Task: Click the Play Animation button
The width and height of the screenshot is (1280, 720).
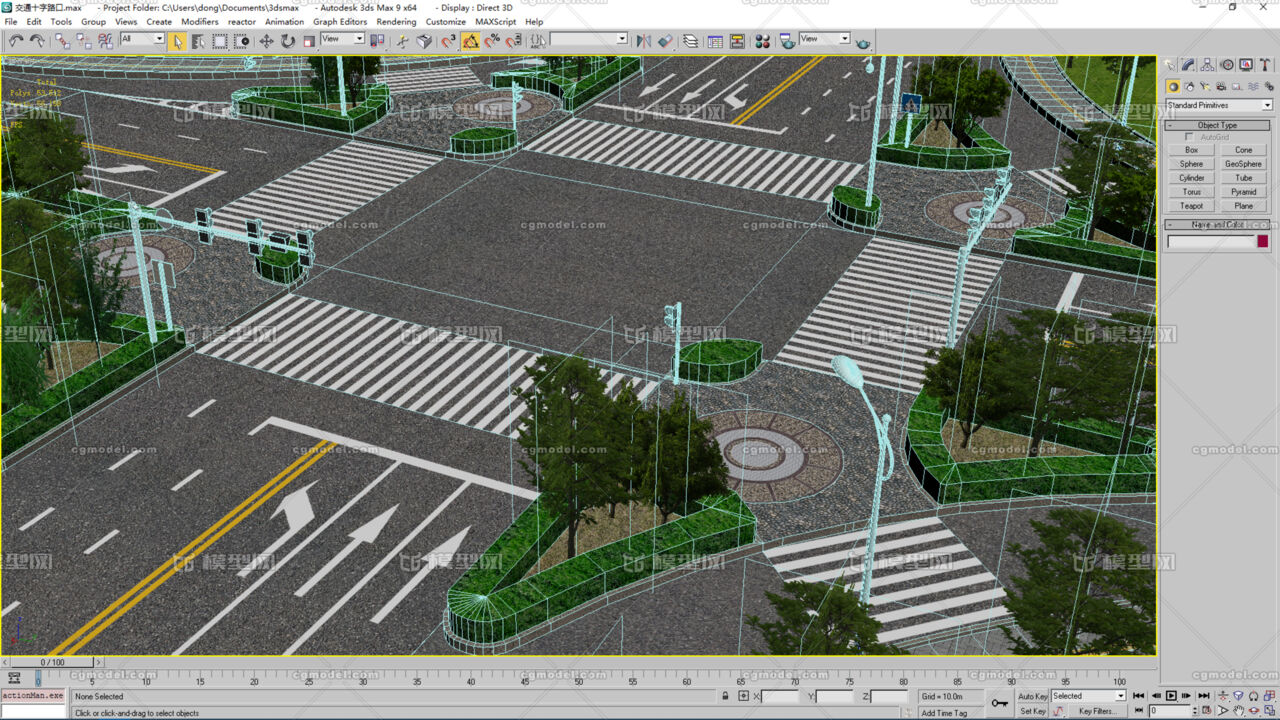Action: click(x=1171, y=696)
